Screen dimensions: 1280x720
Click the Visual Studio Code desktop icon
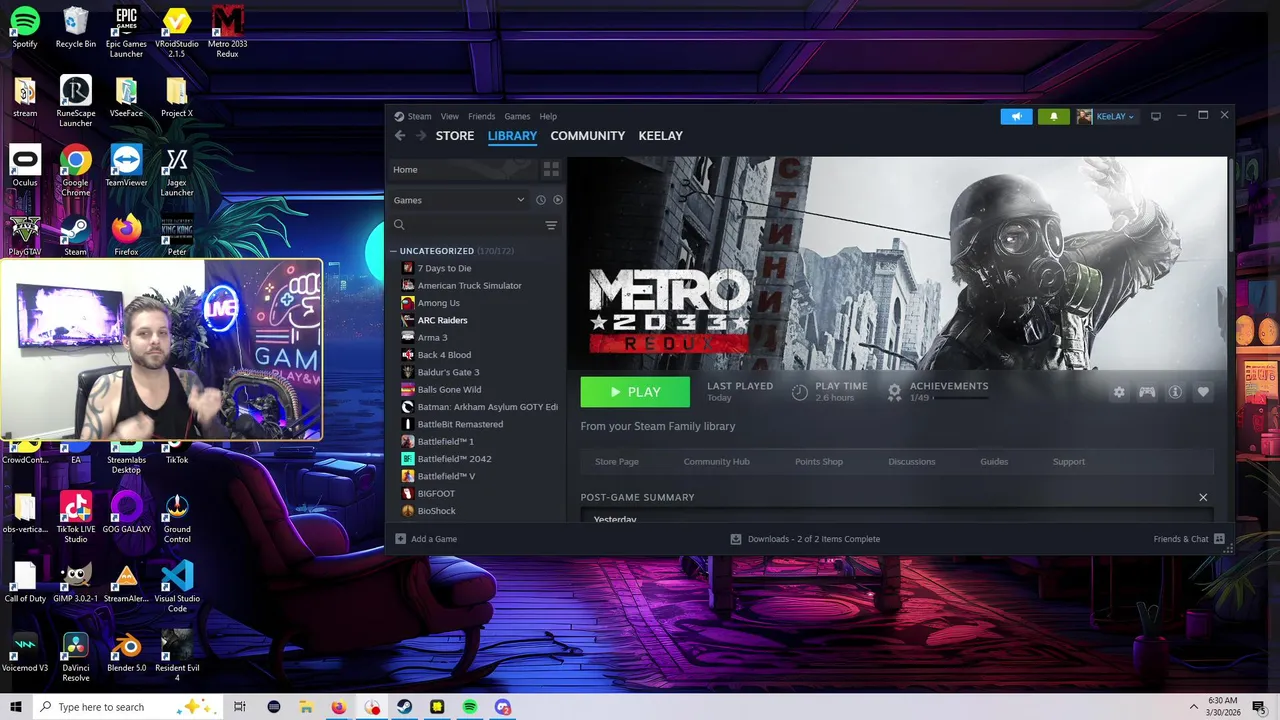point(177,587)
